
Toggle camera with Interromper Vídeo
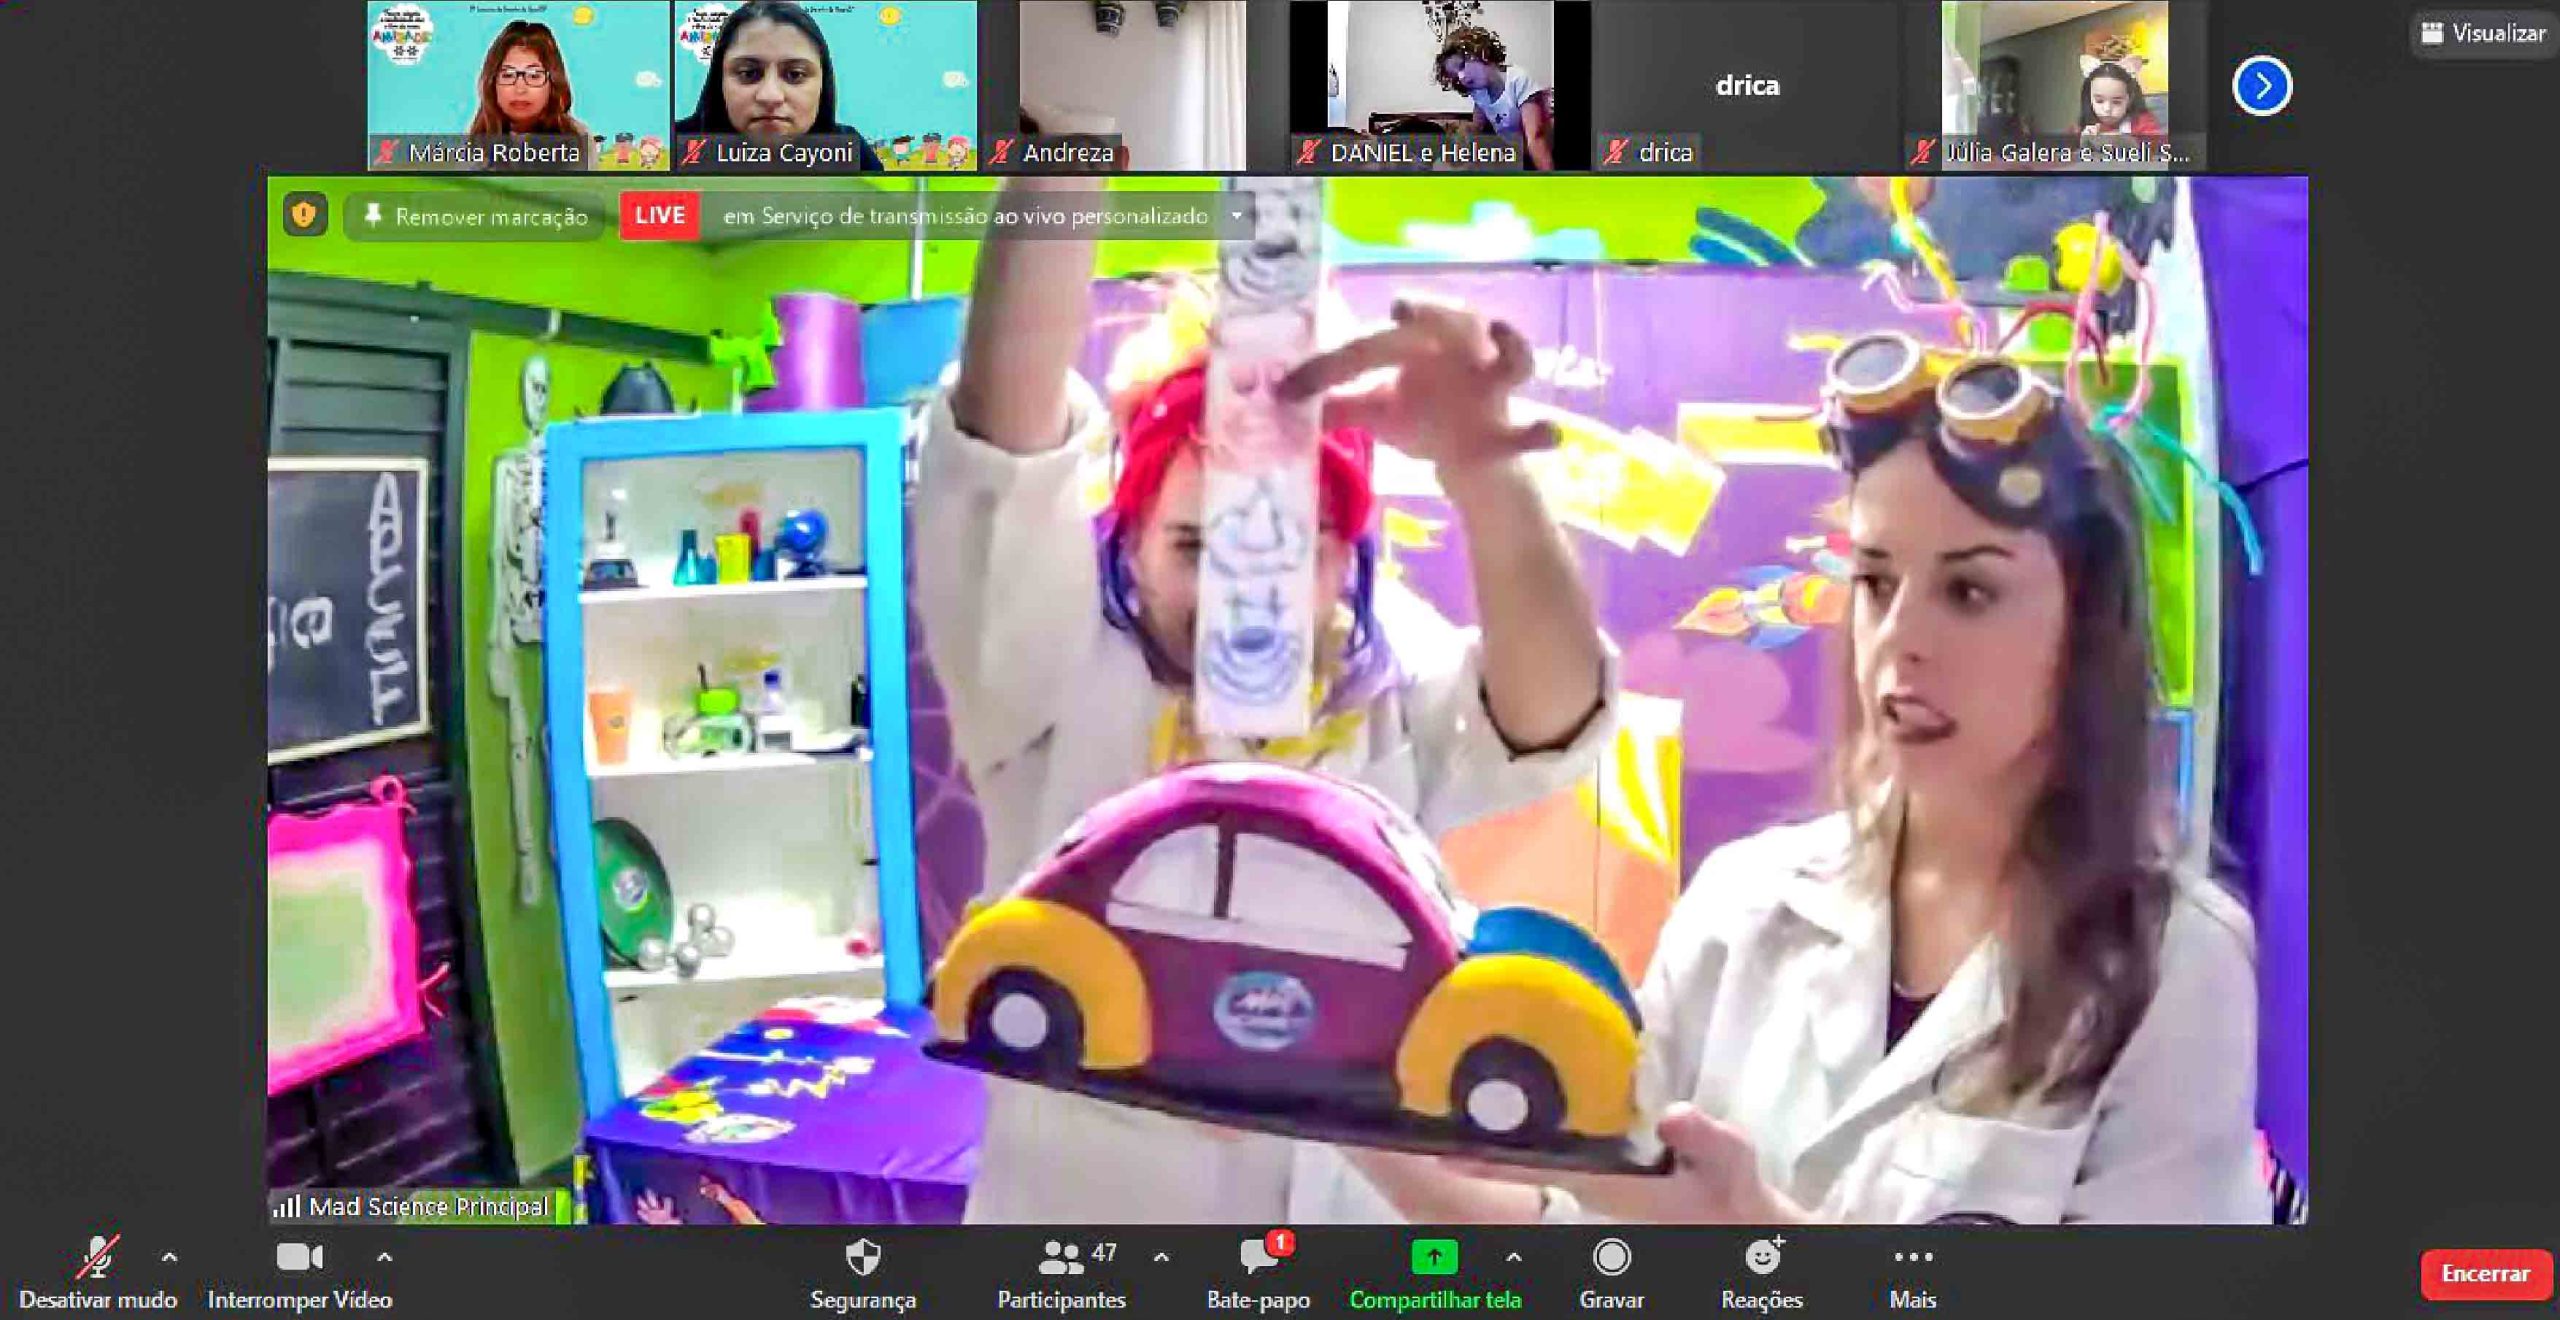click(x=299, y=1258)
